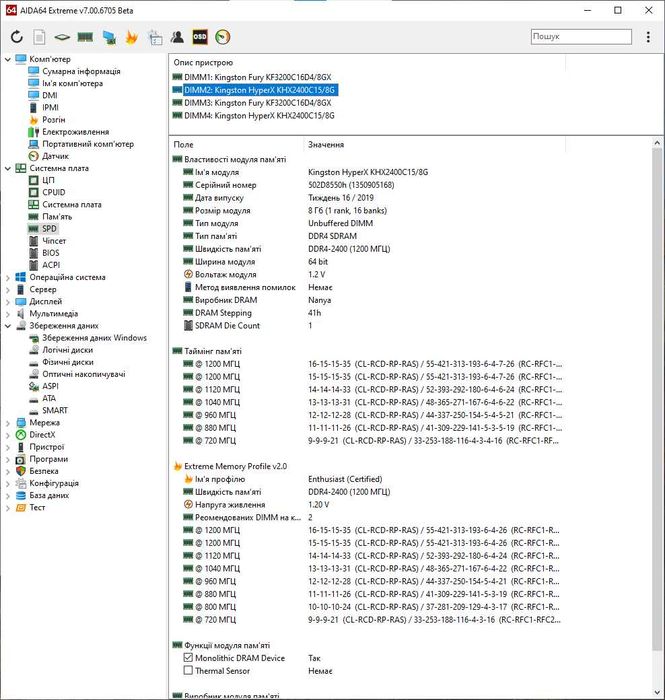
Task: Open Збереження даних Windows item
Action: click(94, 338)
